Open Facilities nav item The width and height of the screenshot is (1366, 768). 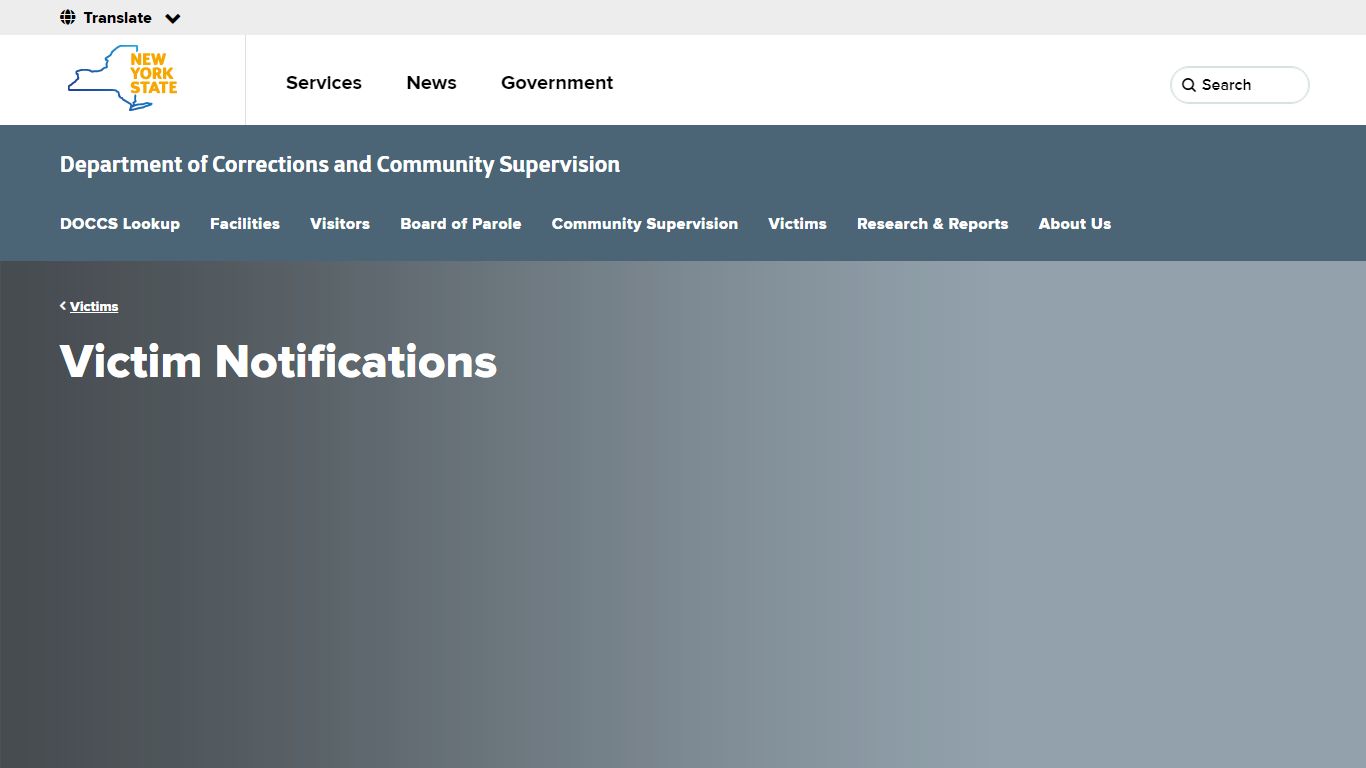coord(245,224)
